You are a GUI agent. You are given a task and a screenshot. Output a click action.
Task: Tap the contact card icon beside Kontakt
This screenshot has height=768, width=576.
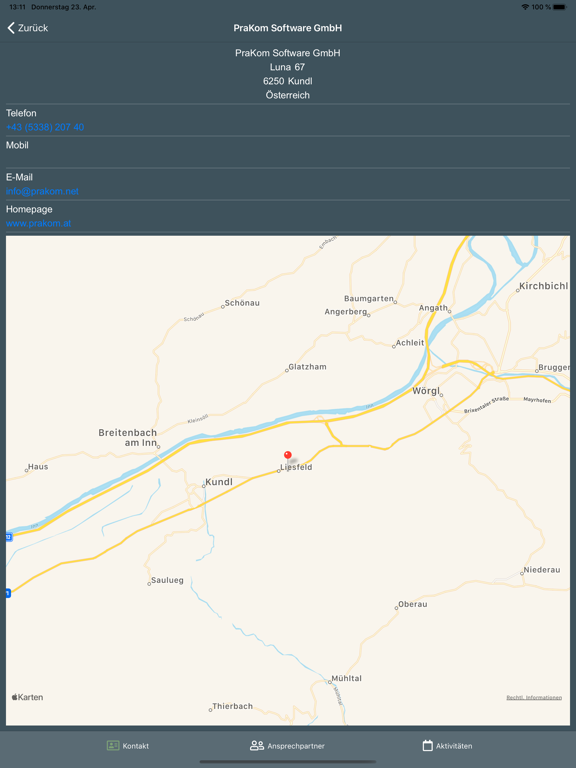coord(113,745)
